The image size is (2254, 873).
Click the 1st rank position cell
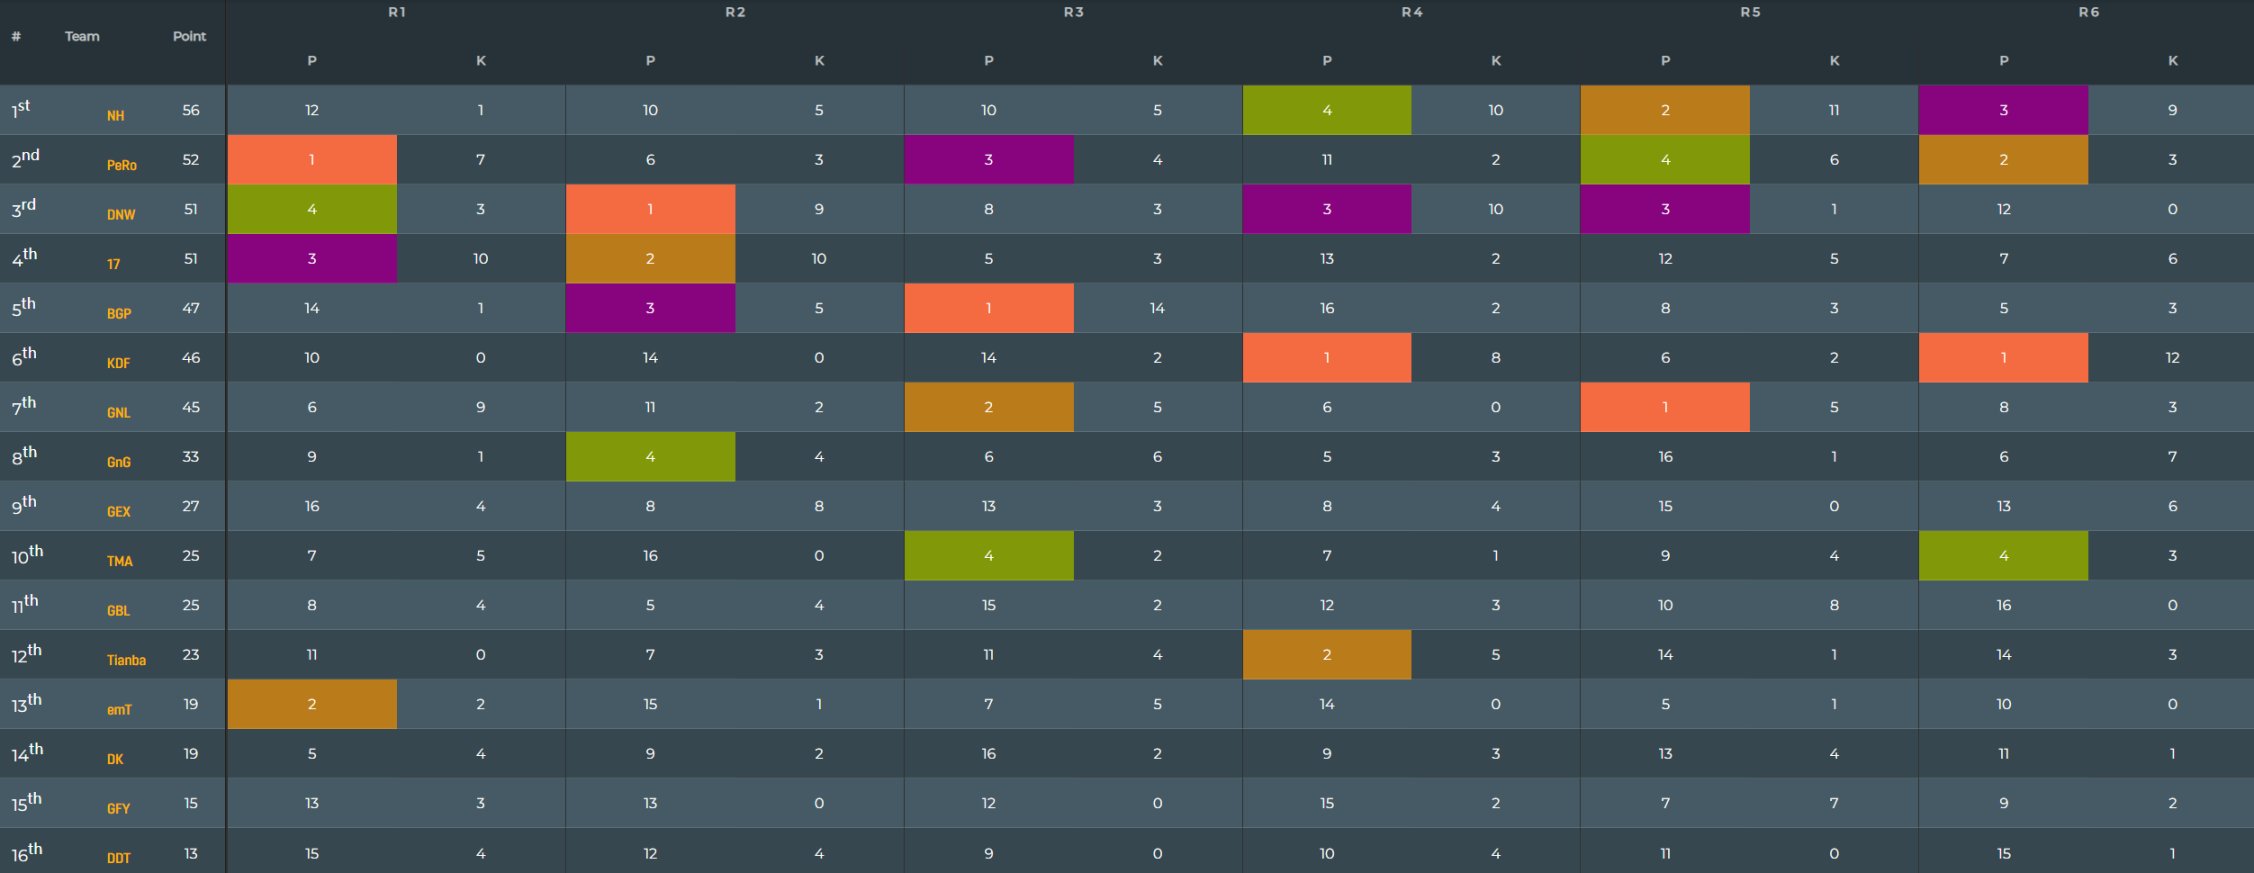point(21,110)
